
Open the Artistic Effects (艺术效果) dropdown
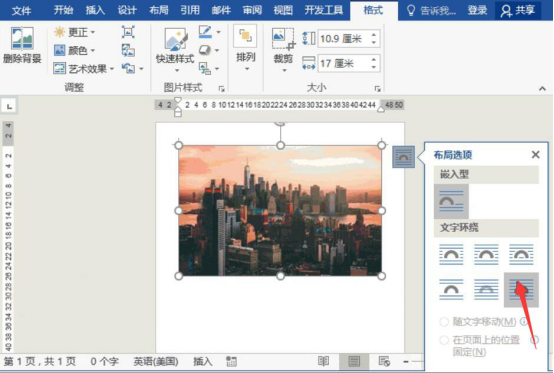point(84,69)
